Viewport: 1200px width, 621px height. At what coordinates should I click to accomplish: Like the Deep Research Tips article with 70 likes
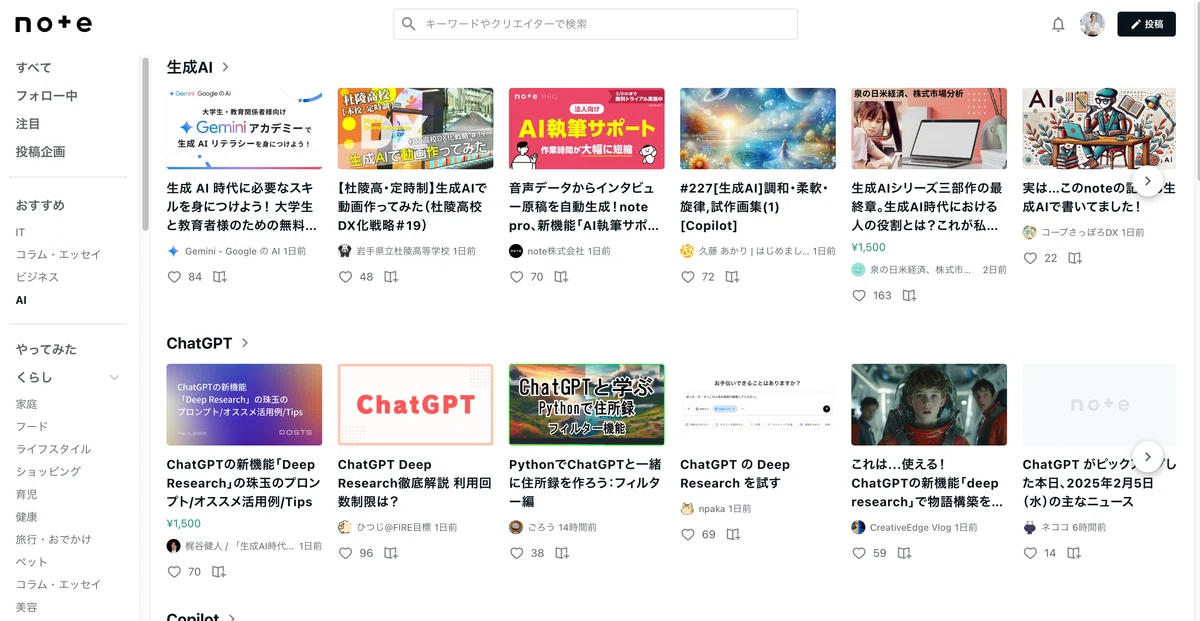coord(174,572)
